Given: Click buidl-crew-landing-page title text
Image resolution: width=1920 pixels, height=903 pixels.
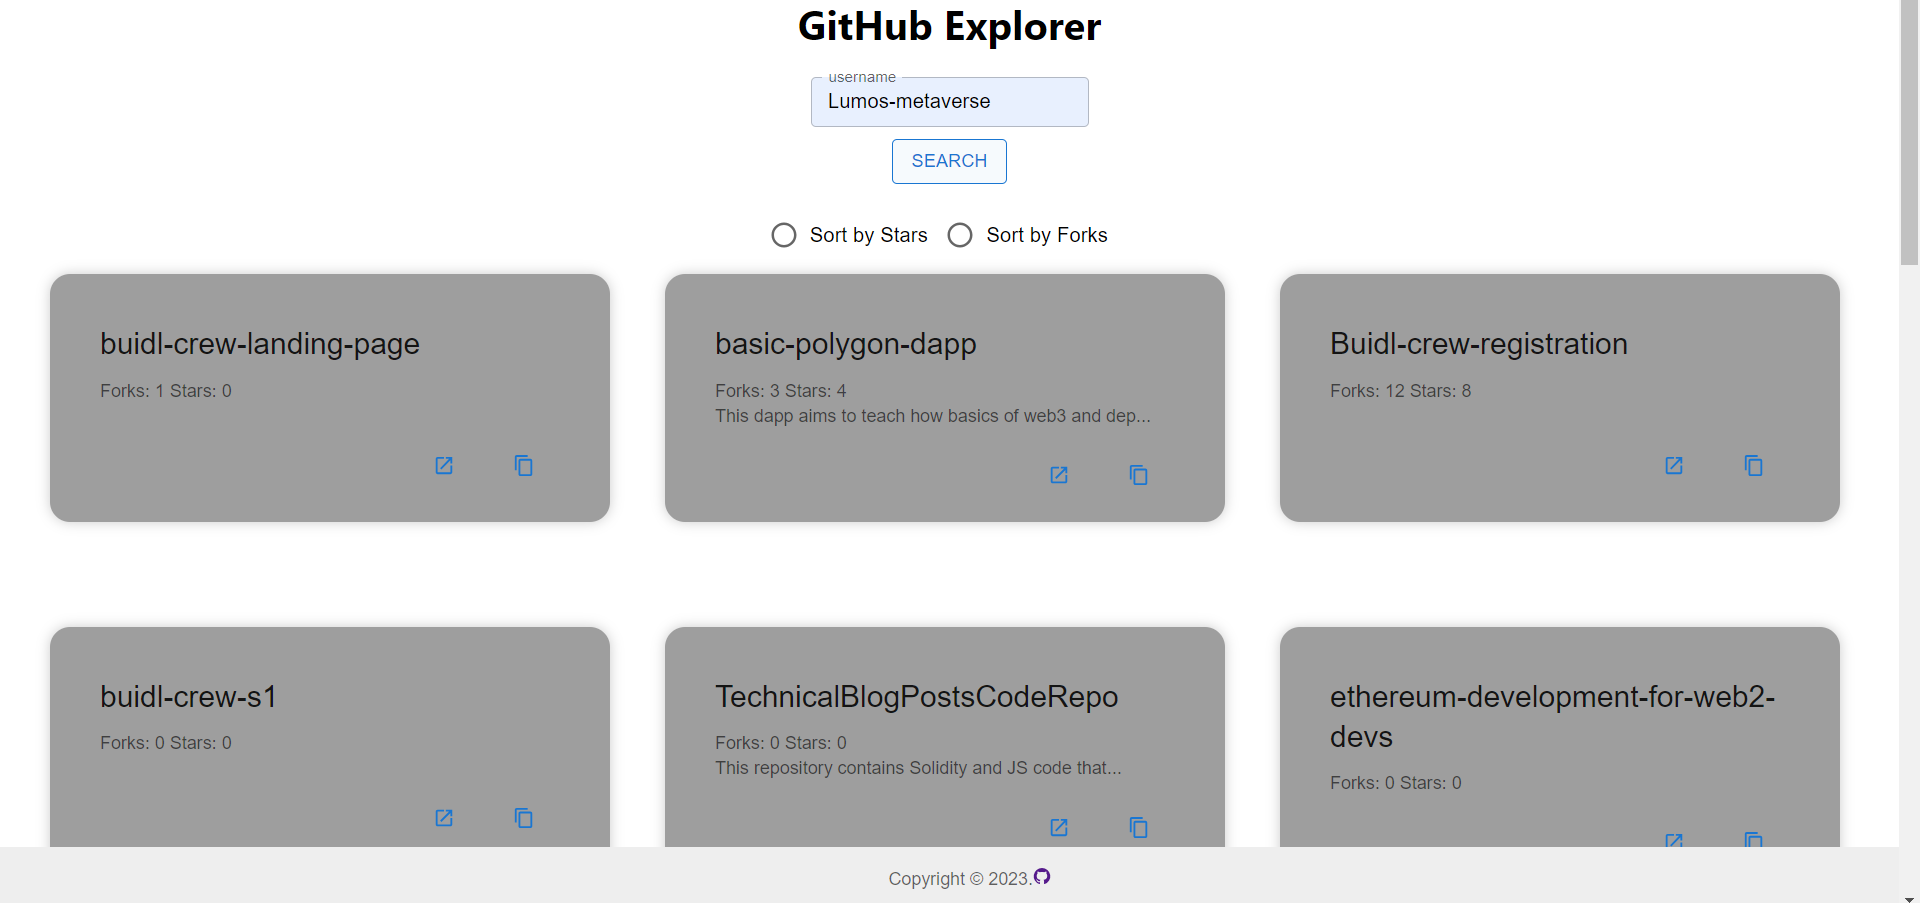Looking at the screenshot, I should [x=260, y=344].
